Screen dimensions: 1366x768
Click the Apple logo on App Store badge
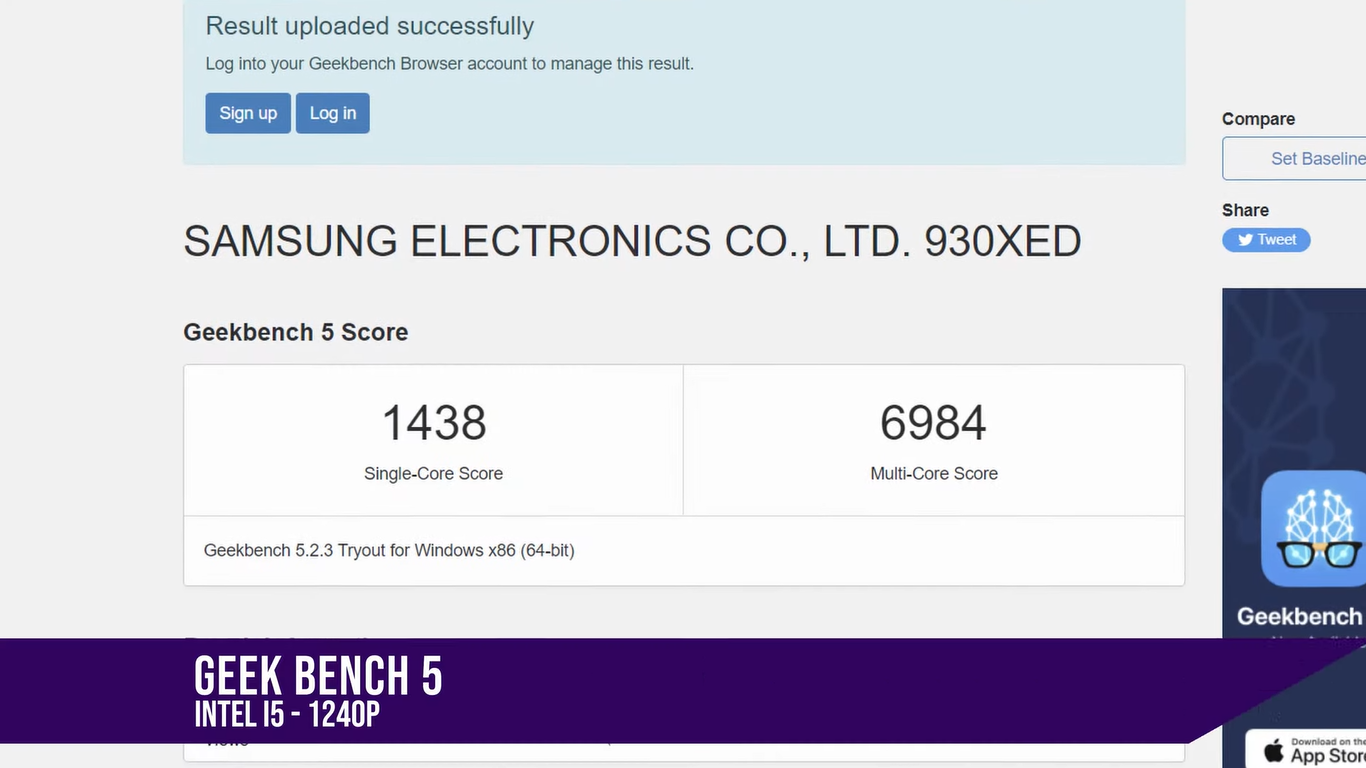tap(1274, 750)
